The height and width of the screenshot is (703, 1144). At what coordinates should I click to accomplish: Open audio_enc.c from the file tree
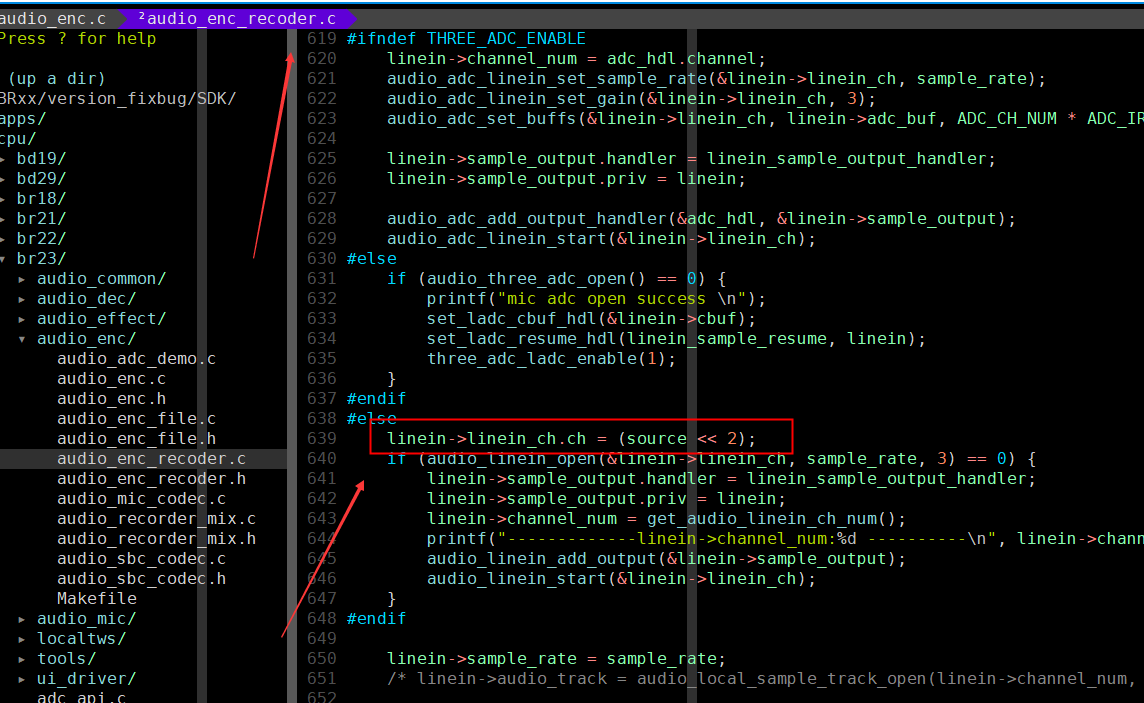tap(112, 378)
